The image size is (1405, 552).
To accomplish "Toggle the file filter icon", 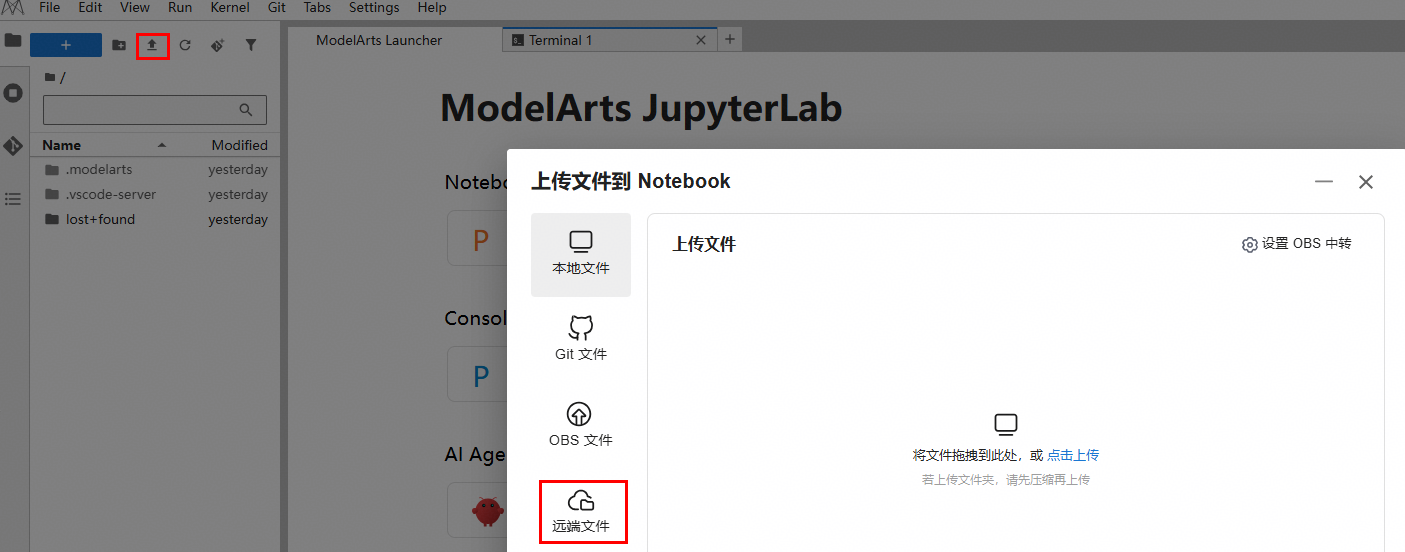I will (251, 45).
